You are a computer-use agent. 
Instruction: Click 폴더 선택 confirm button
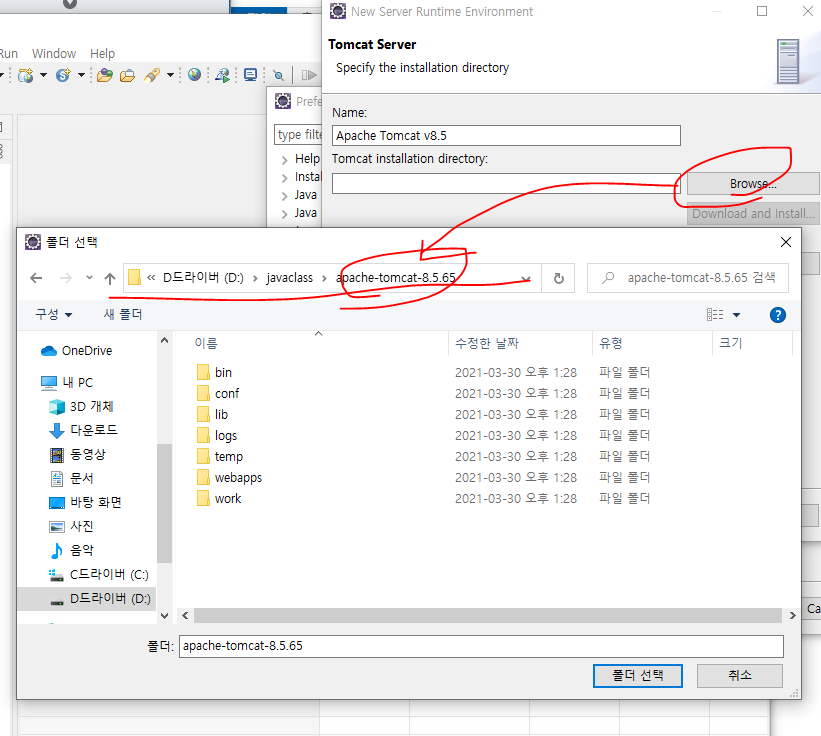tap(638, 676)
